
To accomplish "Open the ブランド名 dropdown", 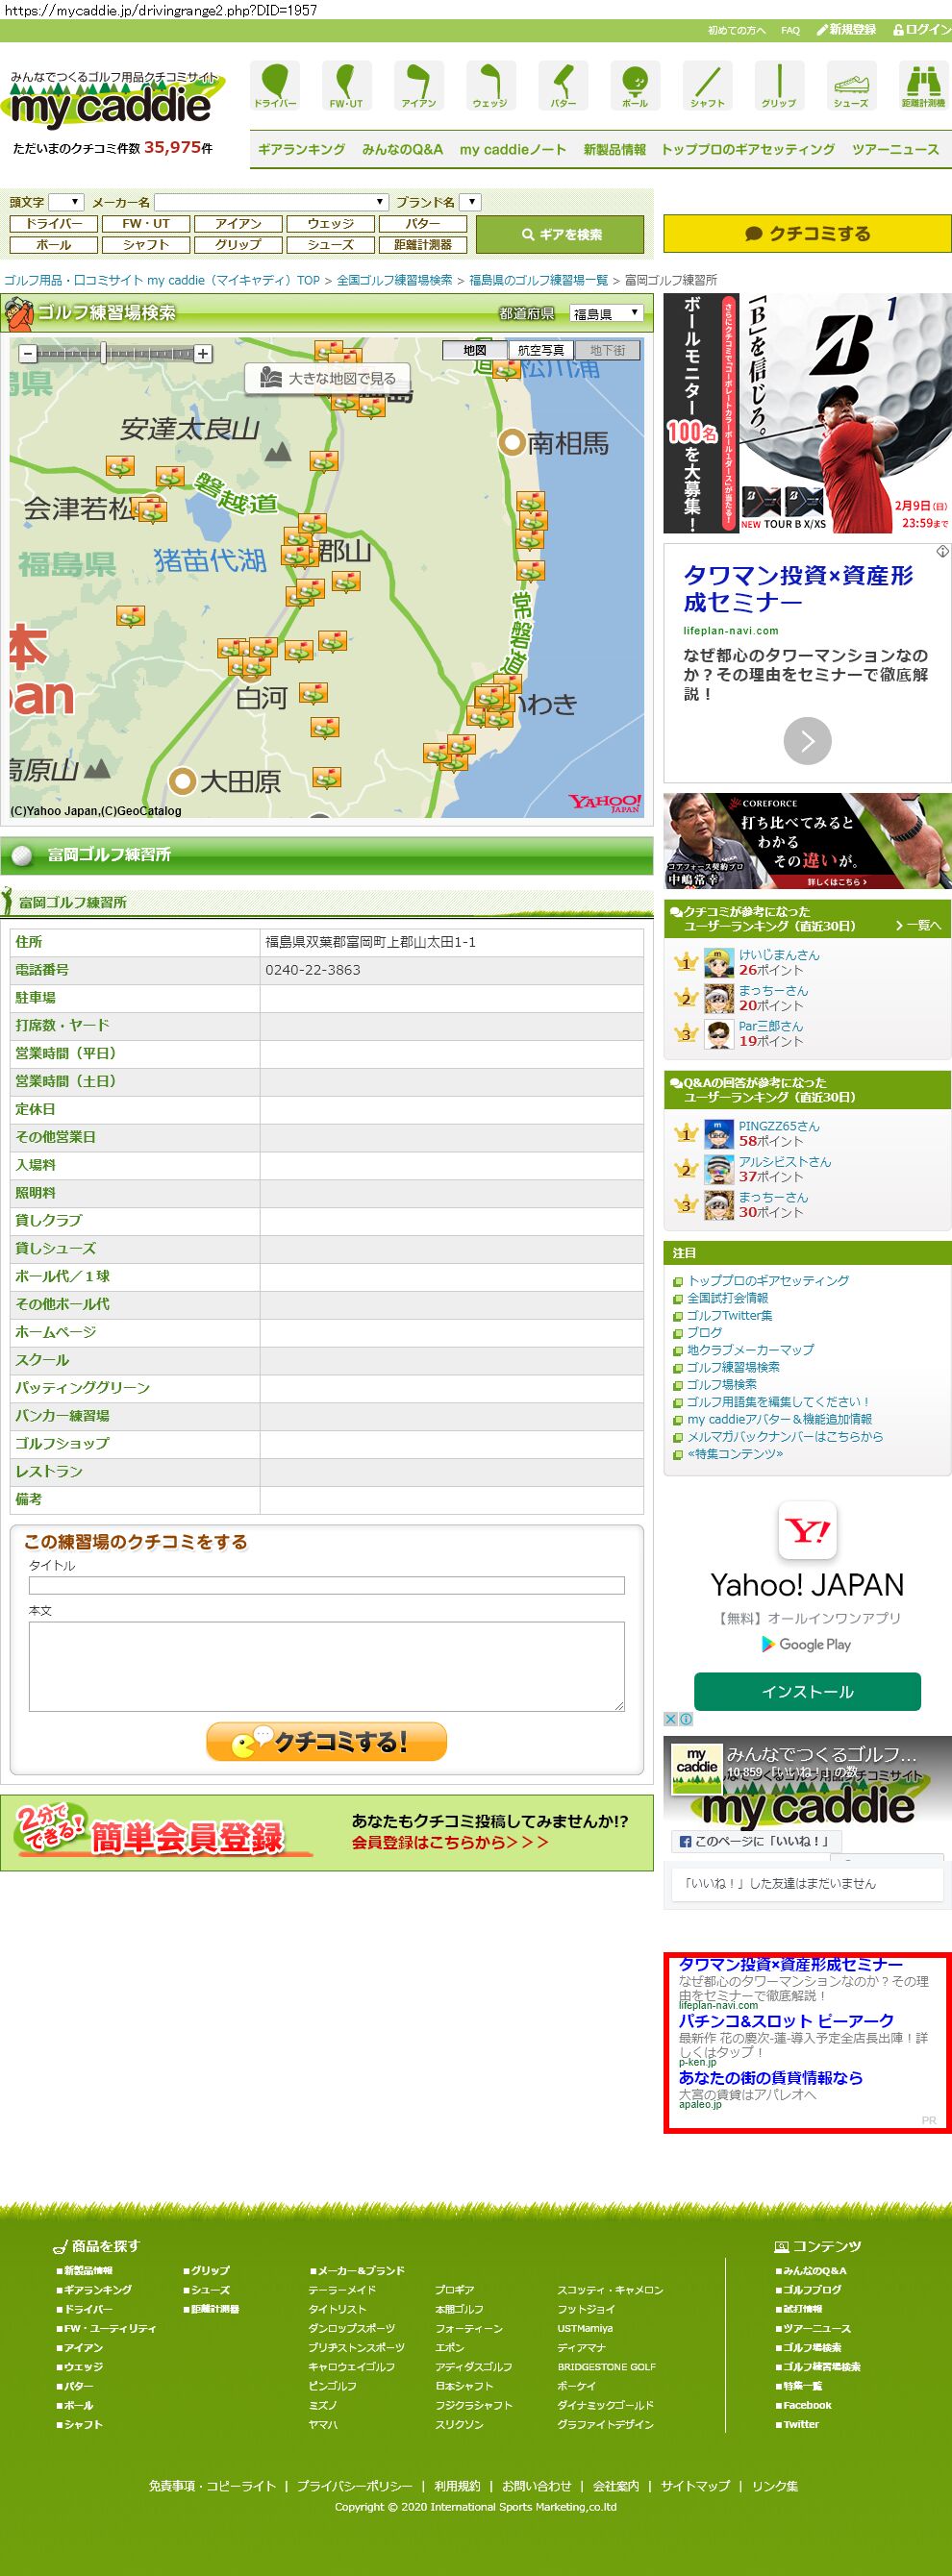I will click(470, 202).
